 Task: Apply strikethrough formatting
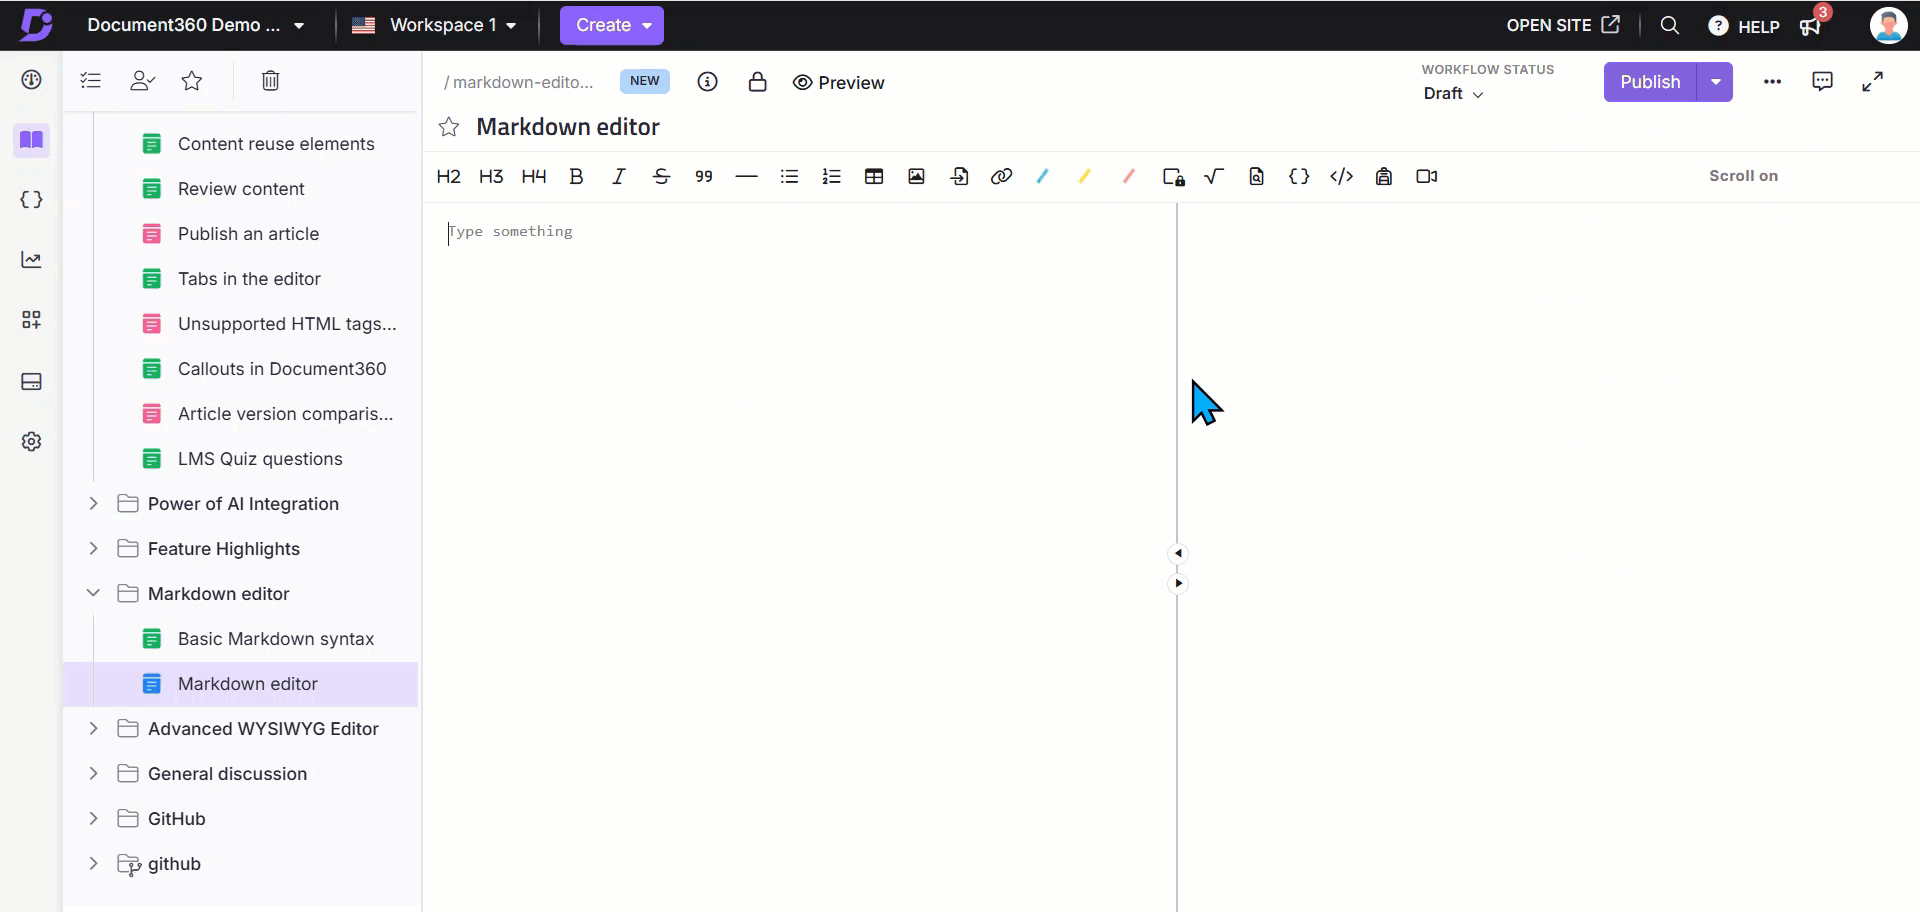coord(661,176)
